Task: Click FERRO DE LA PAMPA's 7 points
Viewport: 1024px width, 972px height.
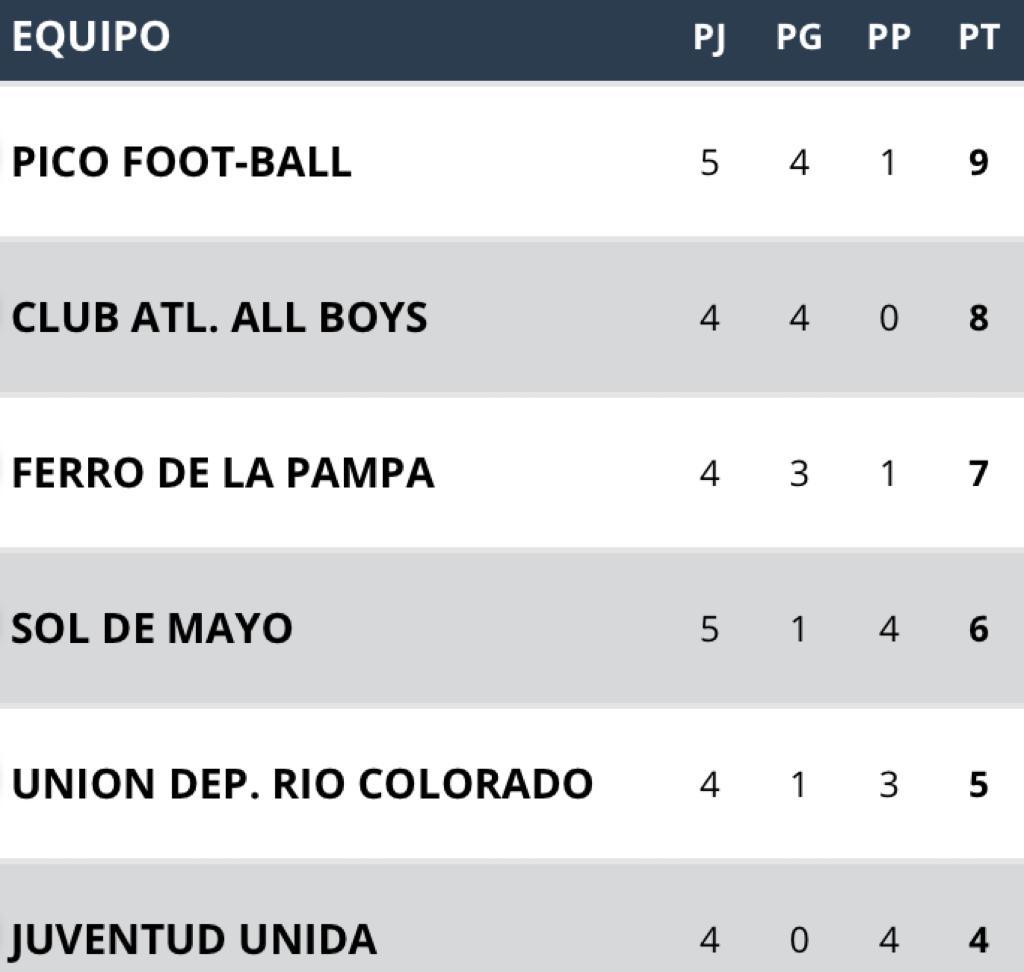Action: pos(978,473)
